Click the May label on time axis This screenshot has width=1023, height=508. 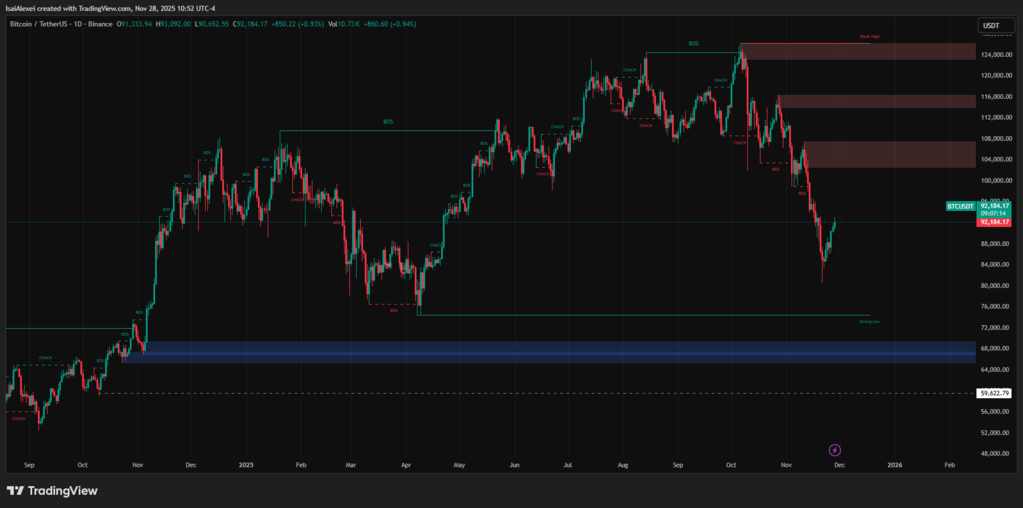click(x=459, y=466)
